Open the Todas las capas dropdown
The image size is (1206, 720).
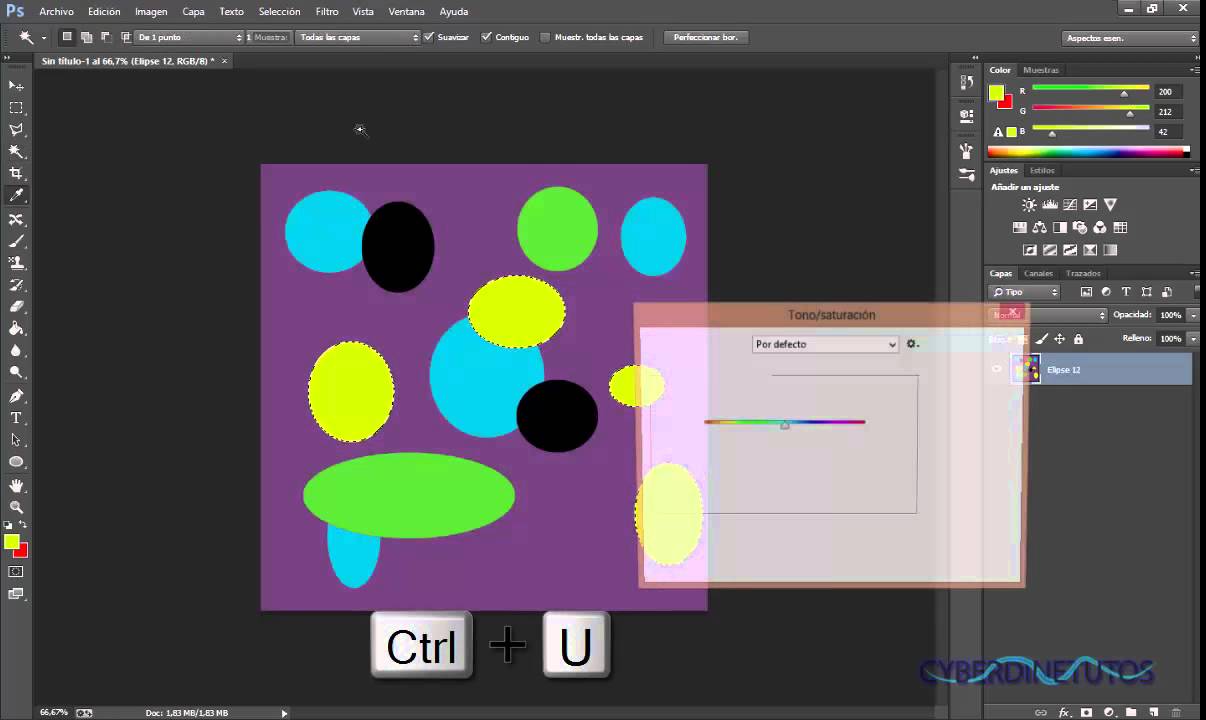click(x=358, y=37)
